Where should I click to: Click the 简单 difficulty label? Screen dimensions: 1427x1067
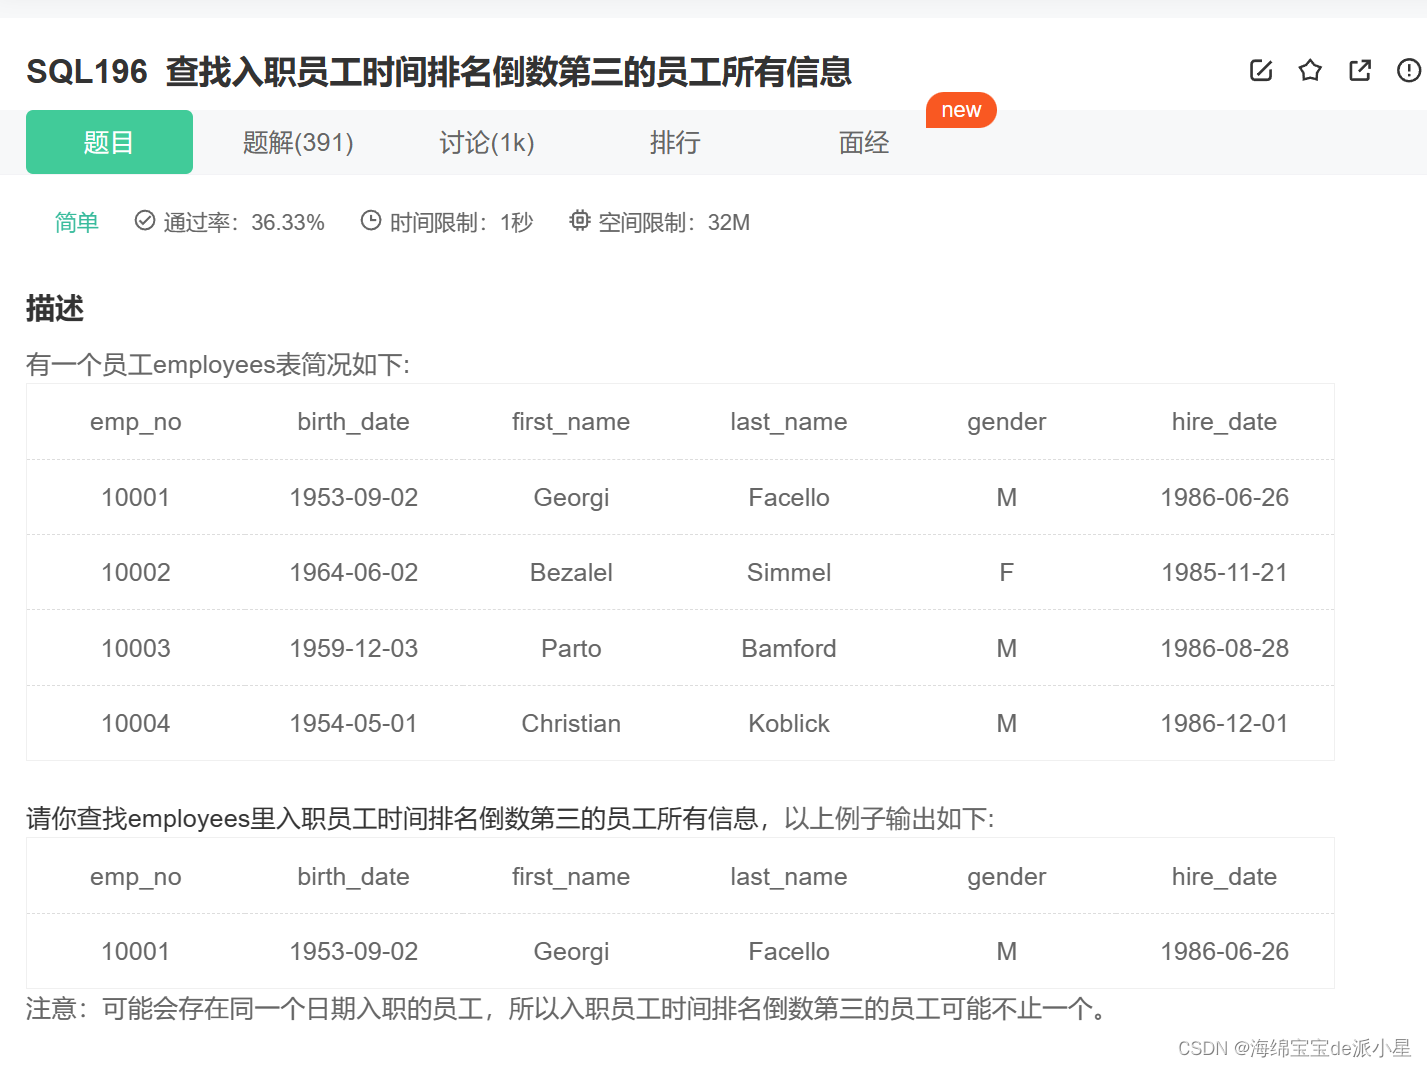(77, 222)
